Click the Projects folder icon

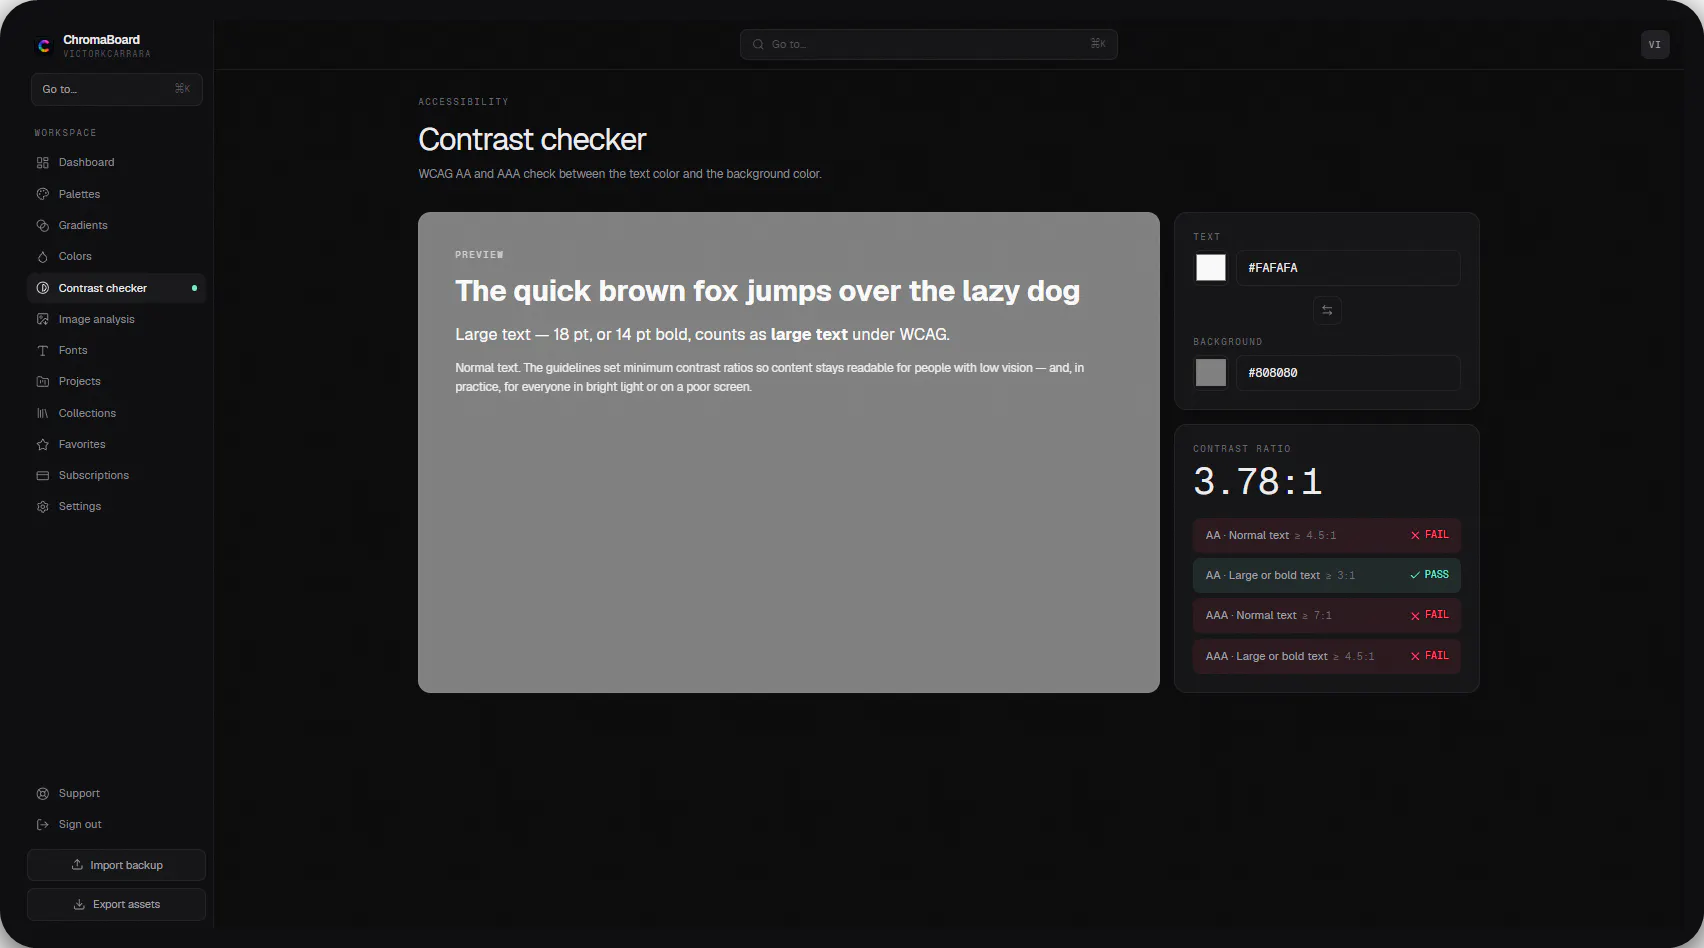coord(42,381)
